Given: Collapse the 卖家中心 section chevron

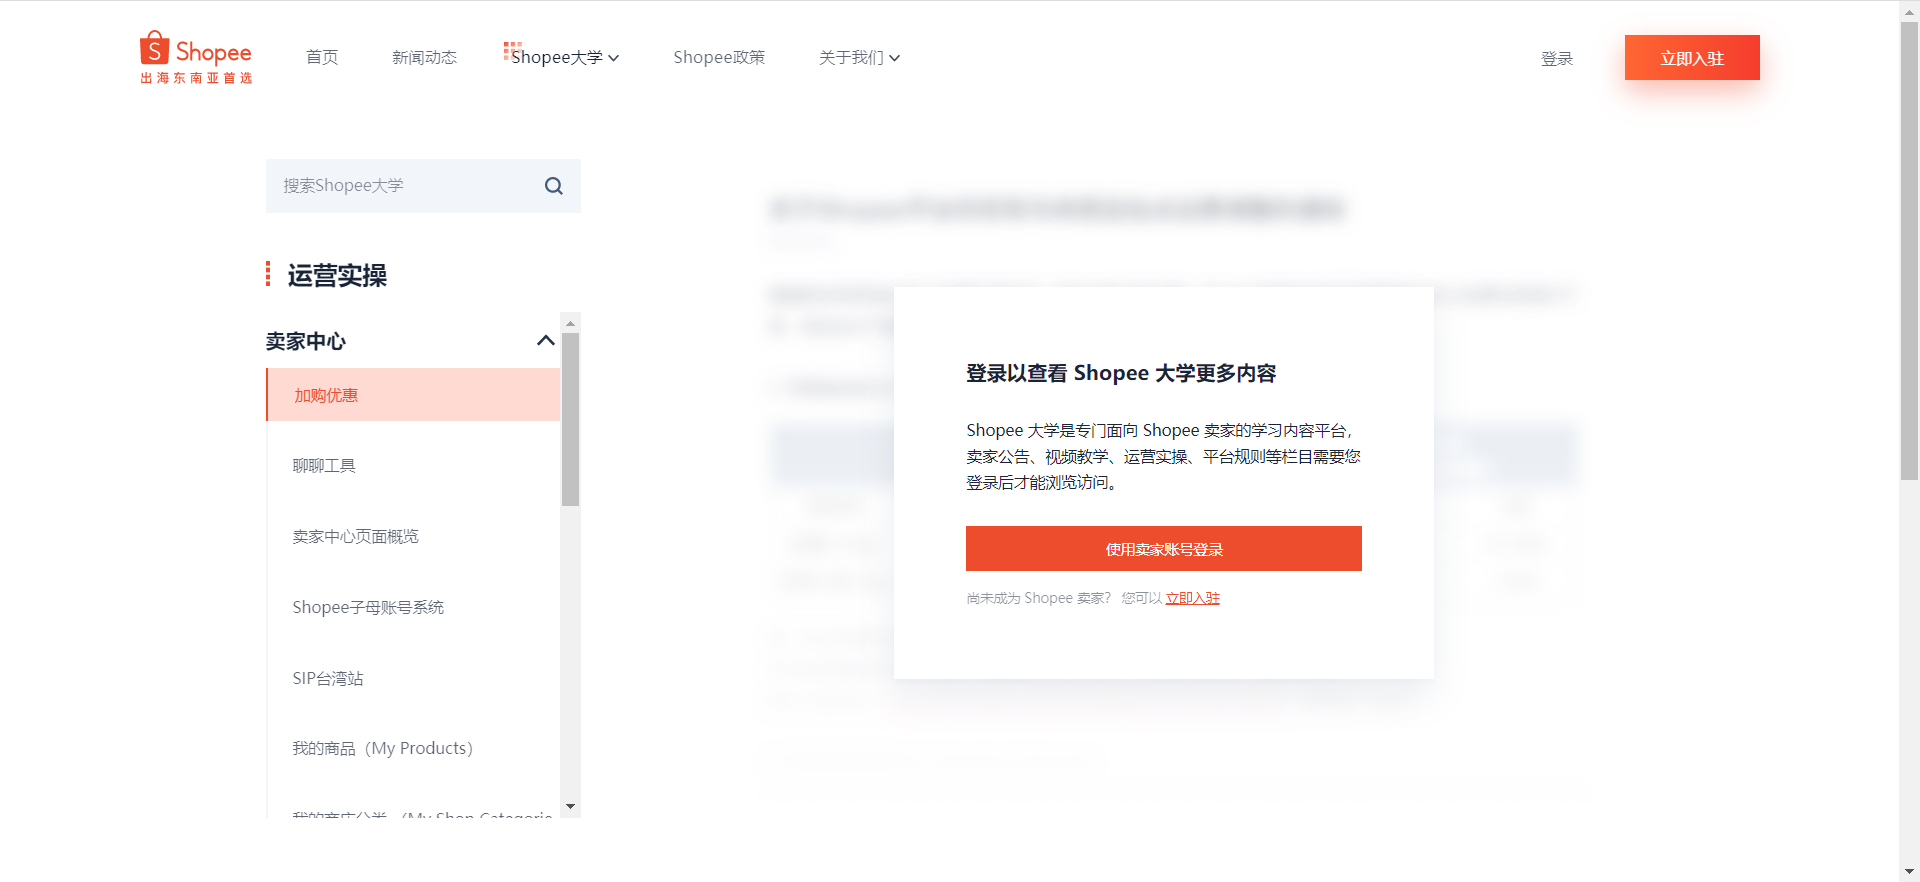Looking at the screenshot, I should [546, 341].
